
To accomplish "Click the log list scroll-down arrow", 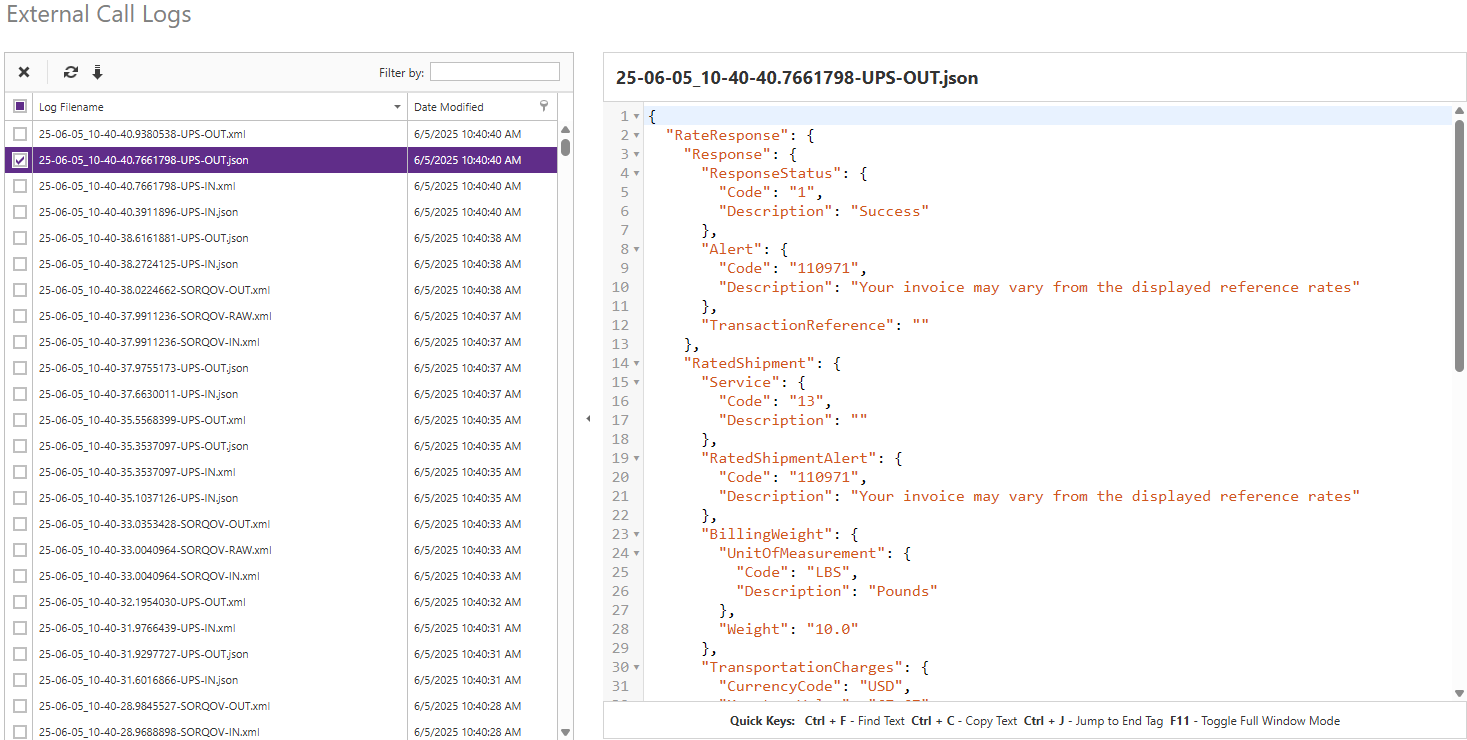I will (566, 732).
